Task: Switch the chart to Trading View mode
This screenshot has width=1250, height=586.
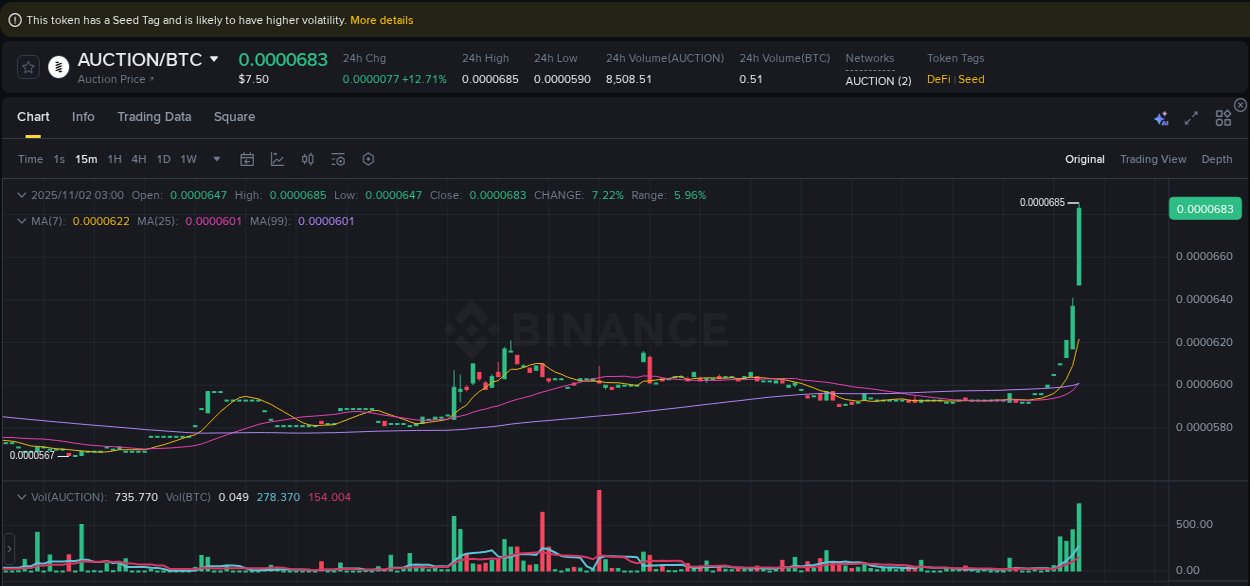Action: click(1154, 159)
